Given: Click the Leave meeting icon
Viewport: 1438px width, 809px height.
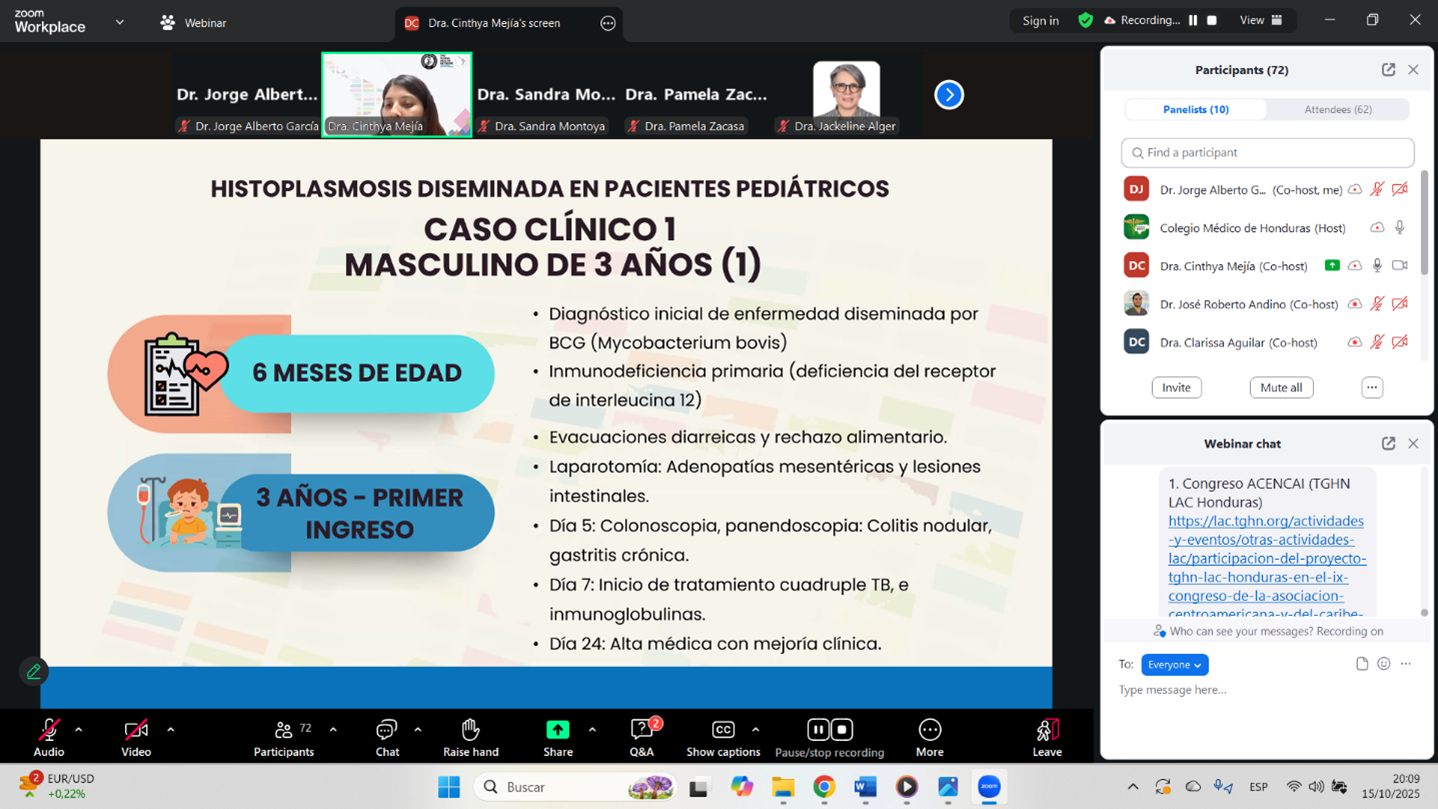Looking at the screenshot, I should click(x=1046, y=731).
